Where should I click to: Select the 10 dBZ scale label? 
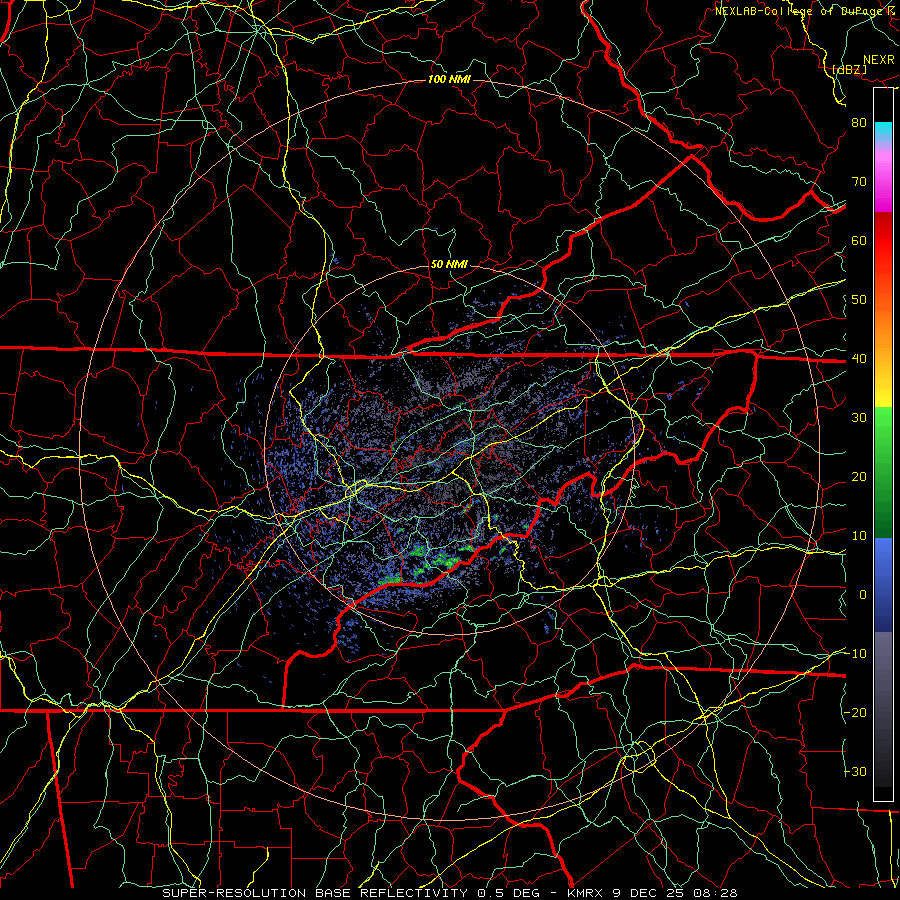(x=859, y=536)
